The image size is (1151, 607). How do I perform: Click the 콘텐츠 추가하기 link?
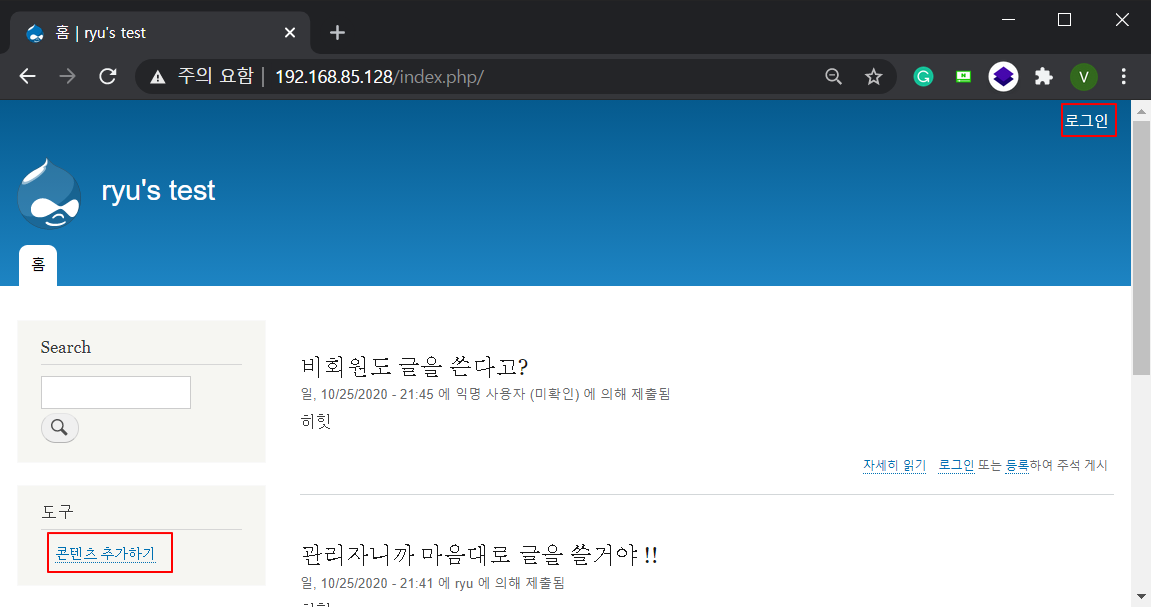click(x=106, y=553)
